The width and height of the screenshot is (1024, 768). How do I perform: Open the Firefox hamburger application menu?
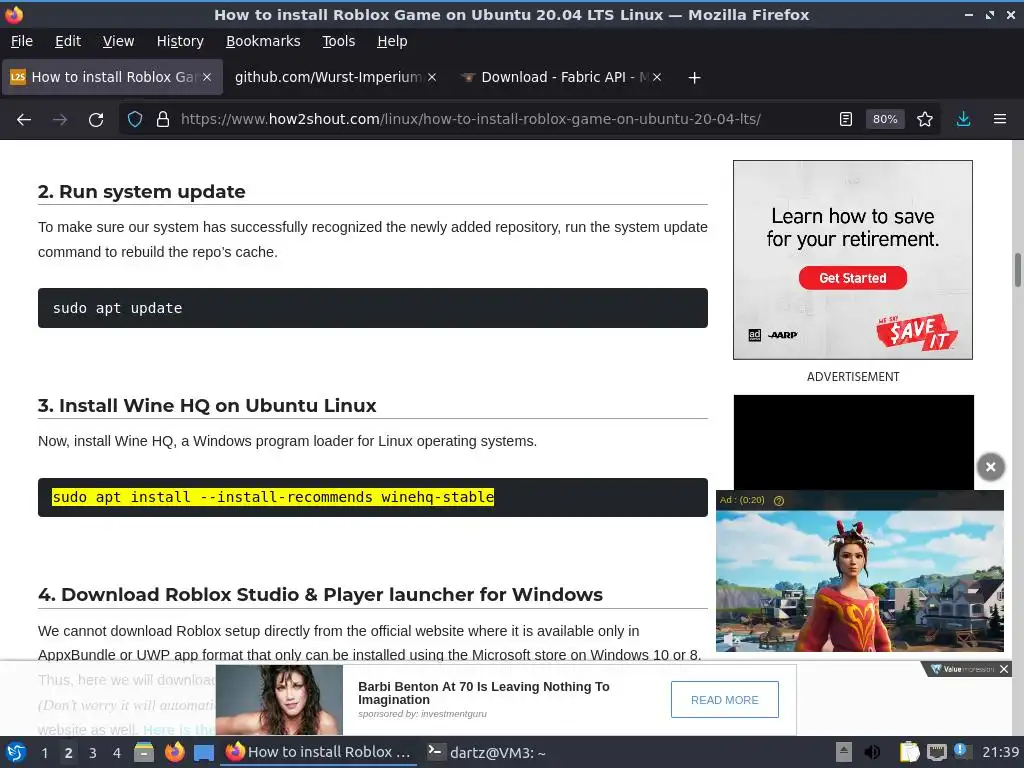pyautogui.click(x=1000, y=120)
